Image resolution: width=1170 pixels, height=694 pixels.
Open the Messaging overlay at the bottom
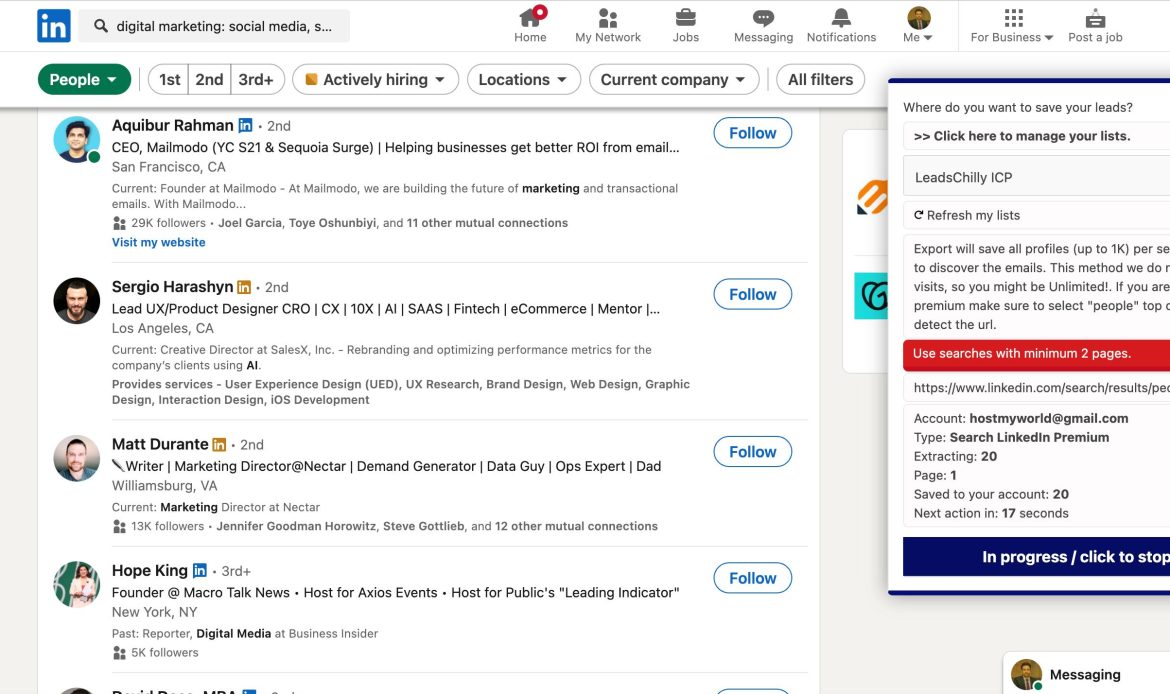[1086, 674]
